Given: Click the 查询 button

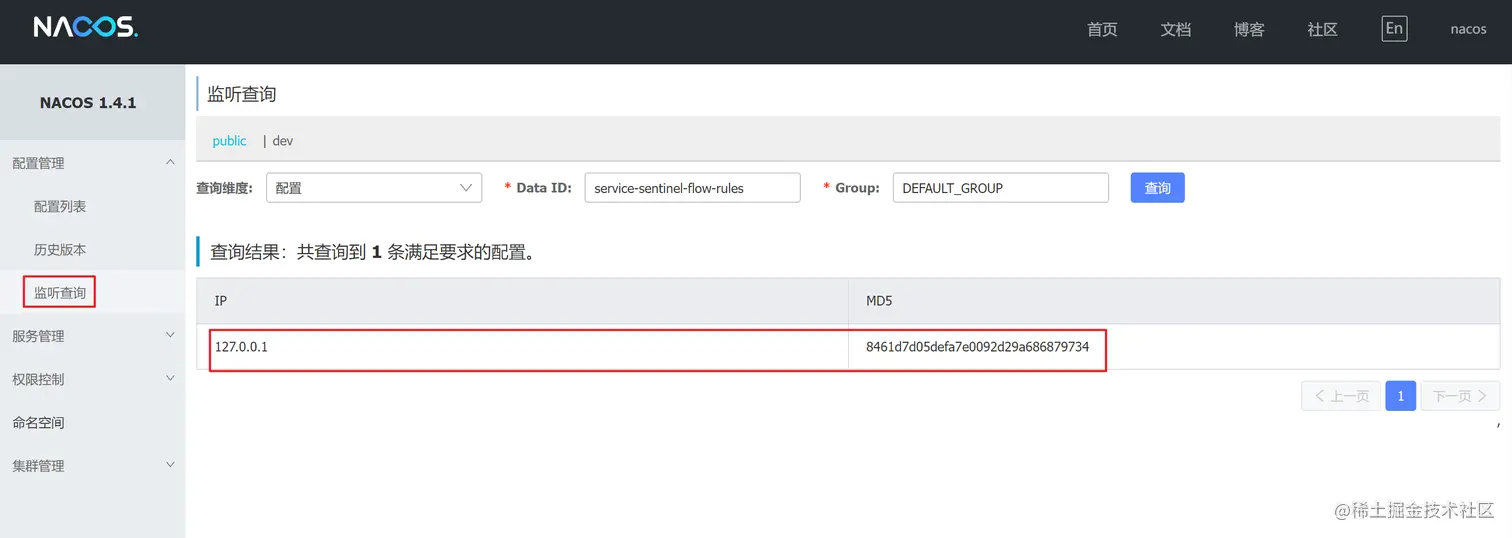Looking at the screenshot, I should pyautogui.click(x=1157, y=188).
